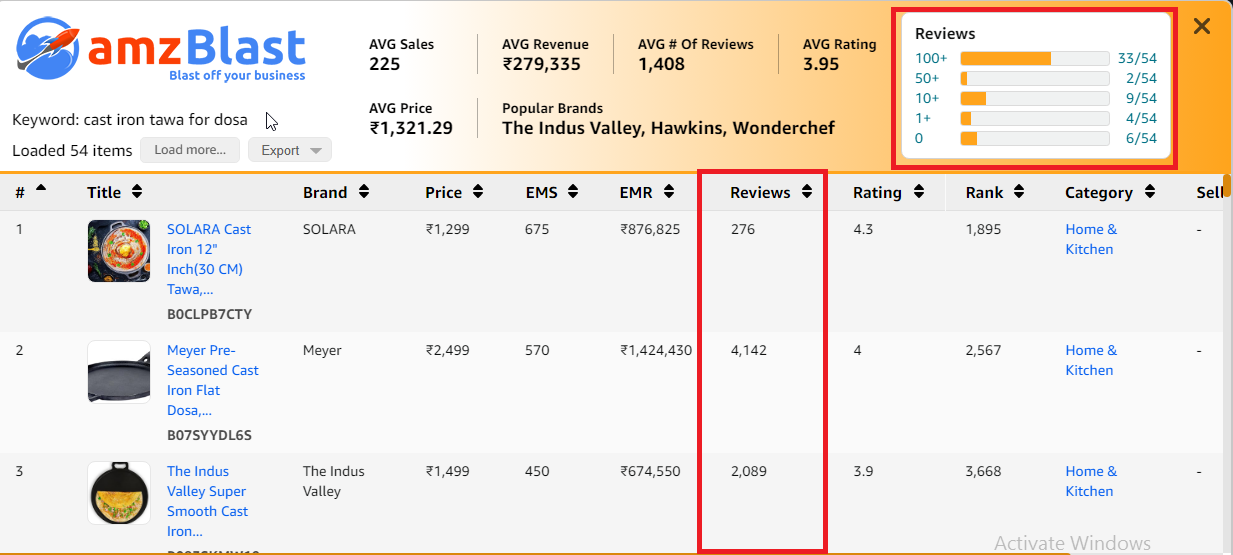Open Home & Kitchen category in row 3
Image resolution: width=1233 pixels, height=555 pixels.
(1091, 481)
